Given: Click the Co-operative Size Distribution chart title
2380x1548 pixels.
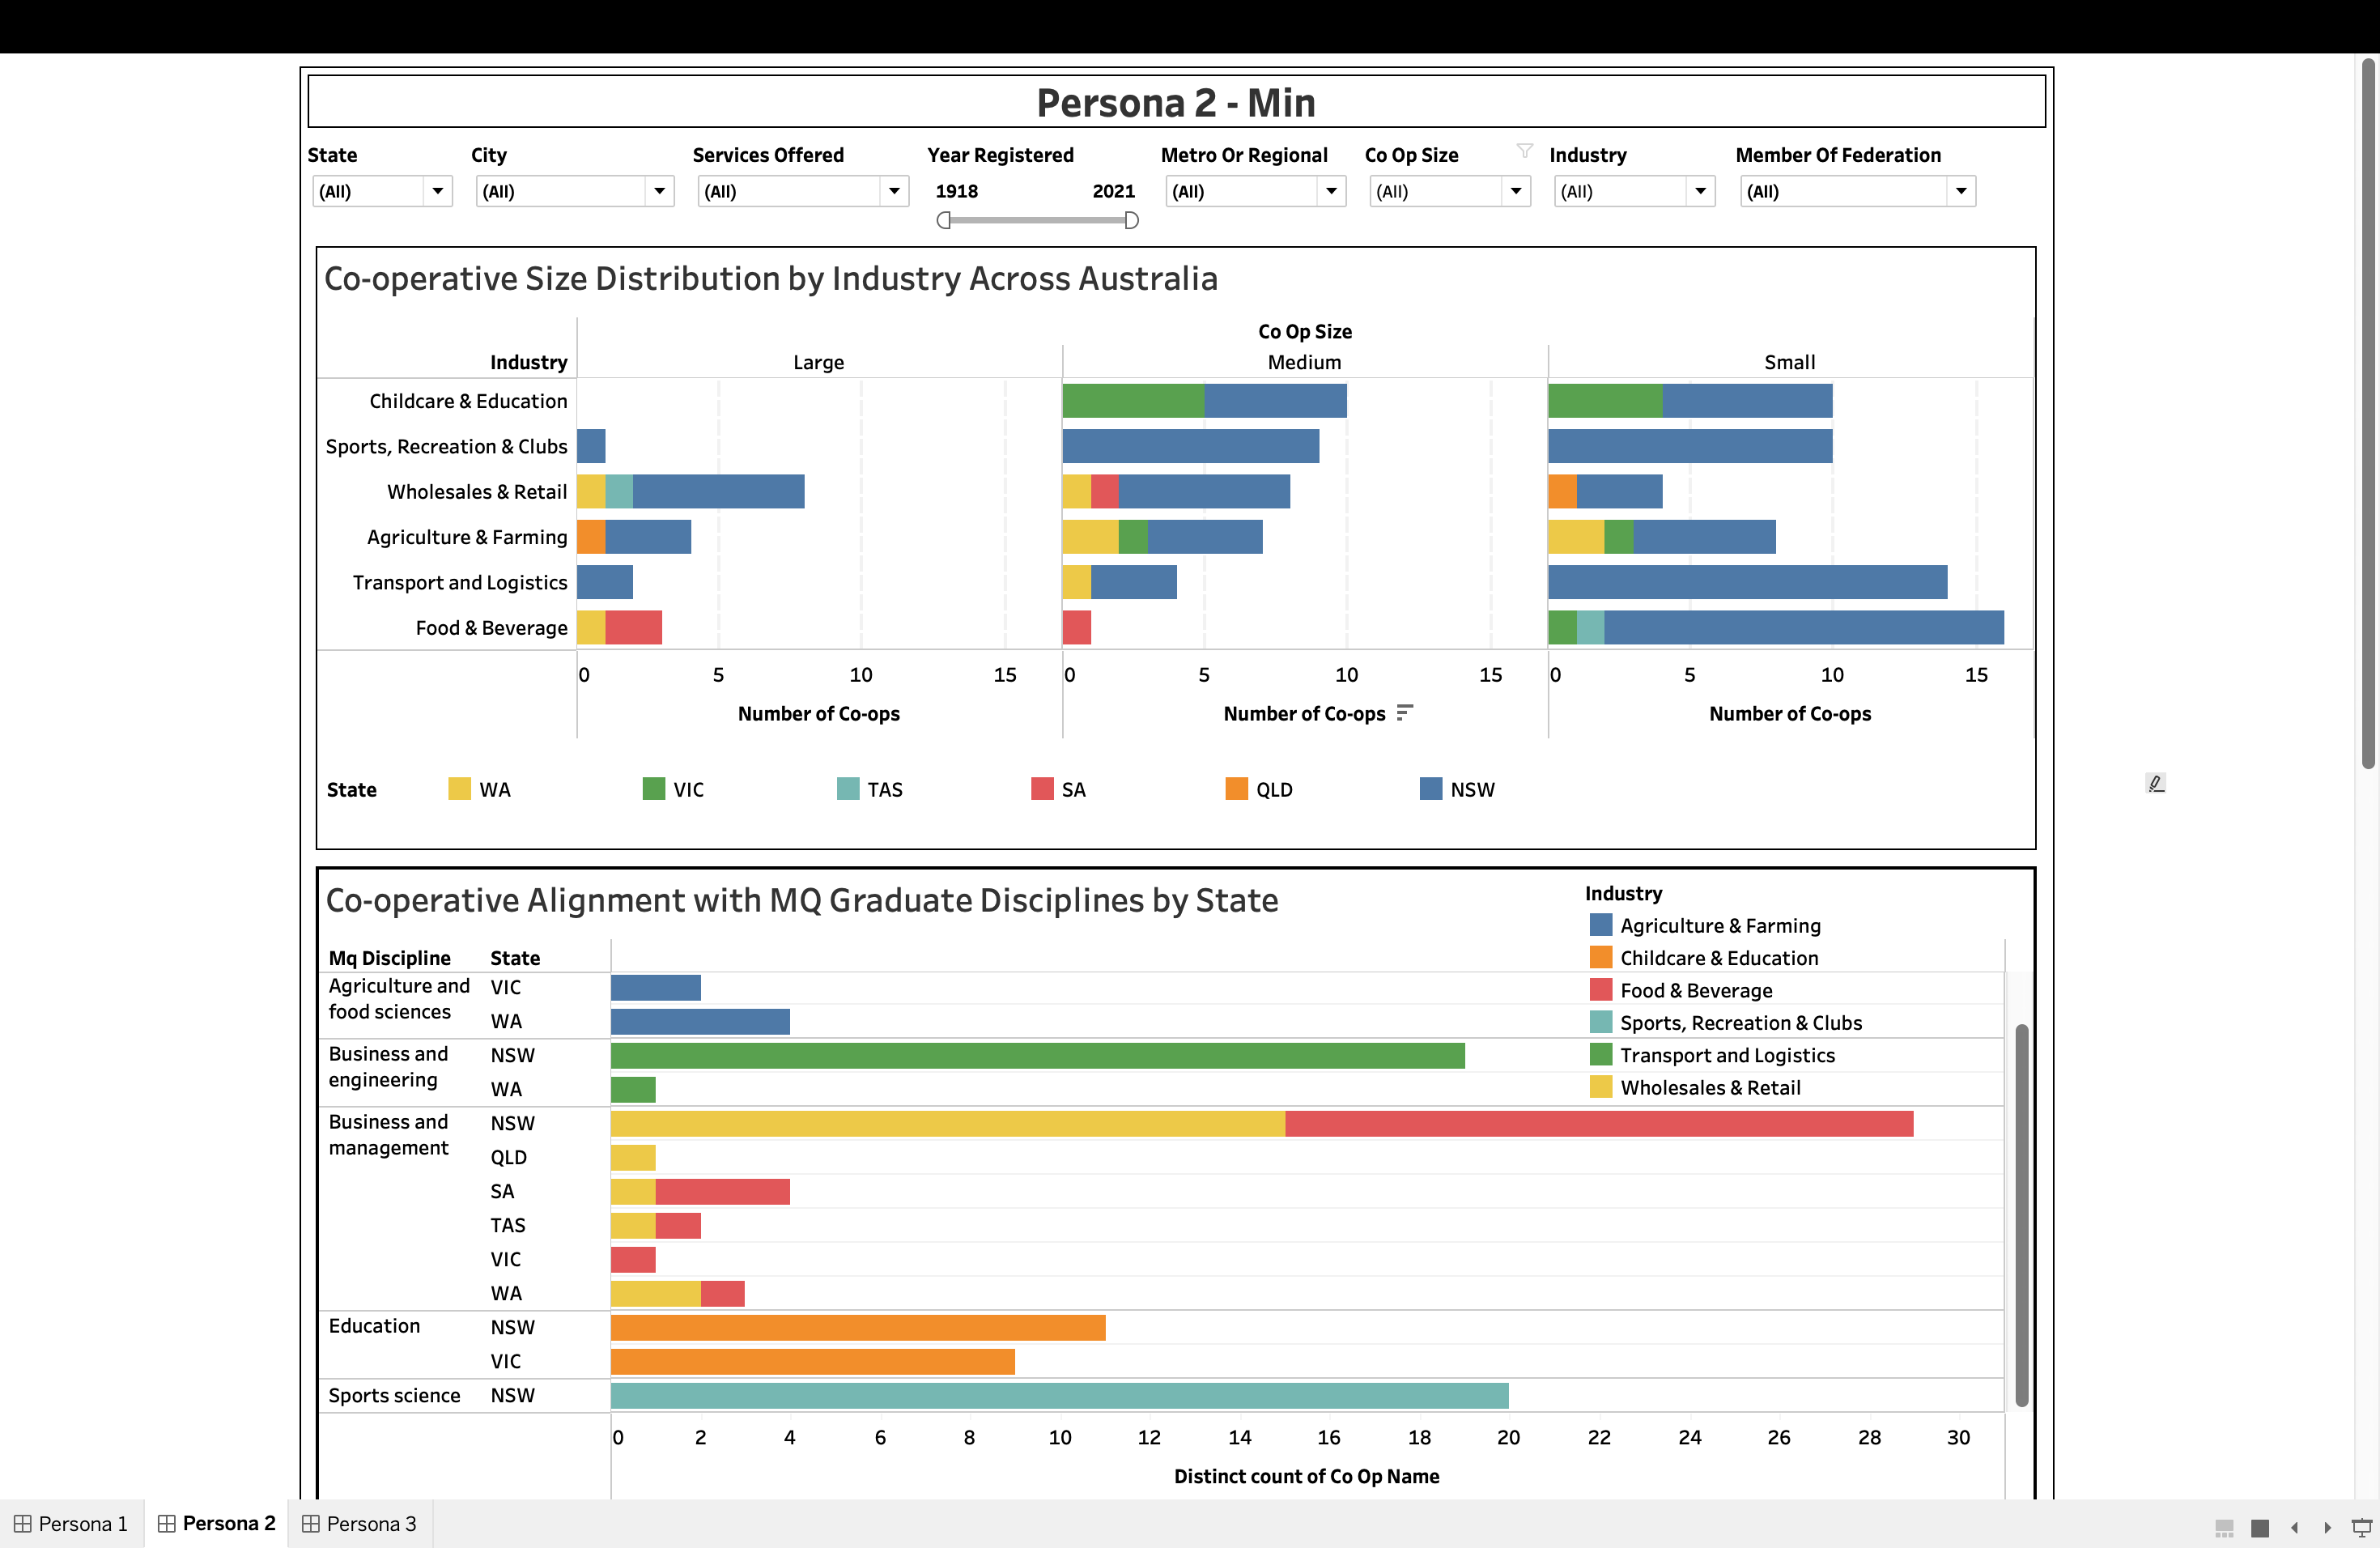Looking at the screenshot, I should point(771,278).
